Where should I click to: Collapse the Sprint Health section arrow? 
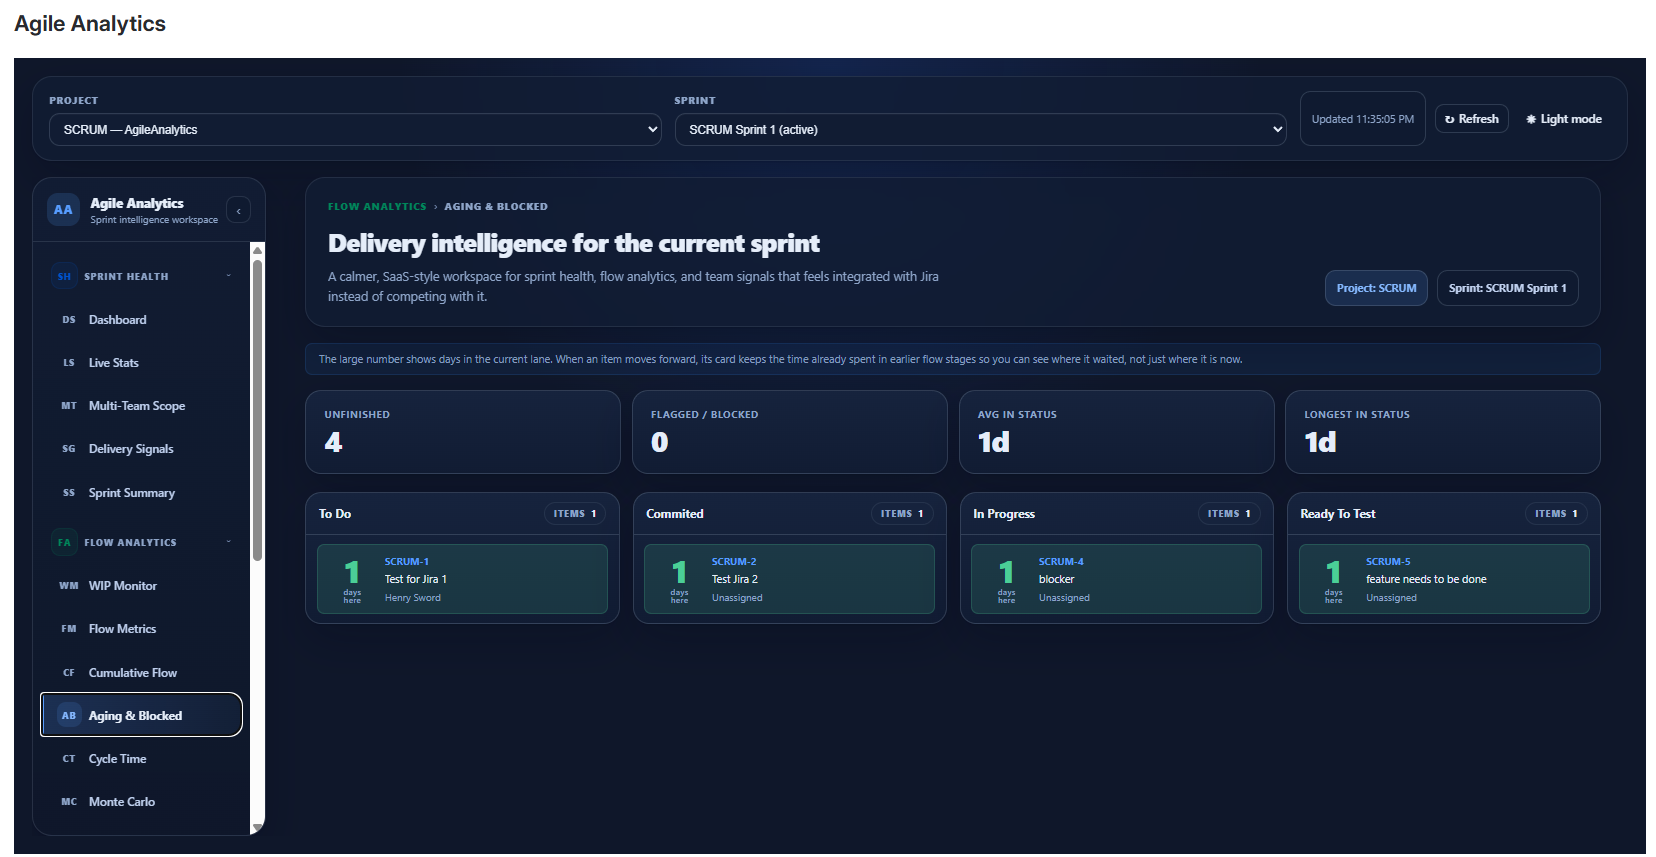(x=229, y=276)
